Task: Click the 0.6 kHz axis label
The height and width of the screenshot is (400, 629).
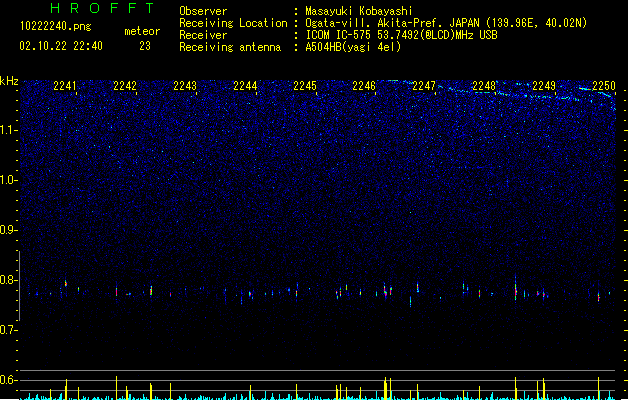Action: click(x=8, y=380)
